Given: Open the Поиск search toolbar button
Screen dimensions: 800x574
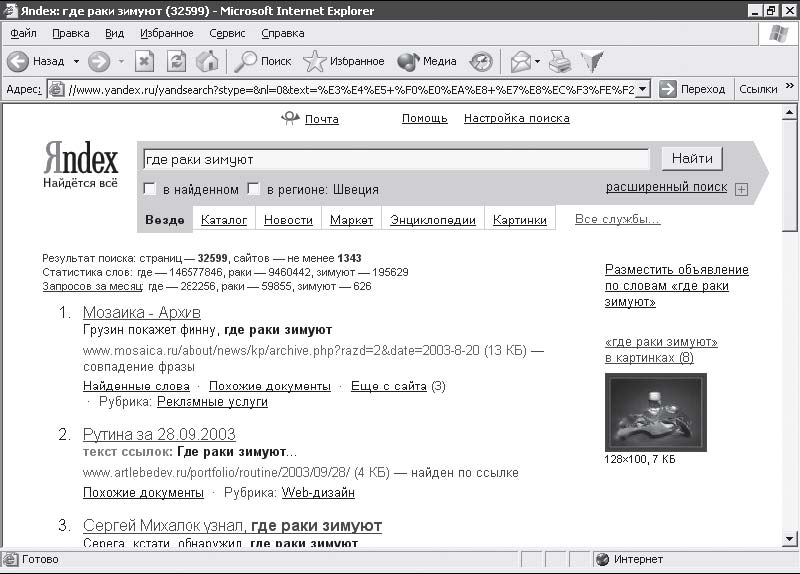Looking at the screenshot, I should coord(262,61).
